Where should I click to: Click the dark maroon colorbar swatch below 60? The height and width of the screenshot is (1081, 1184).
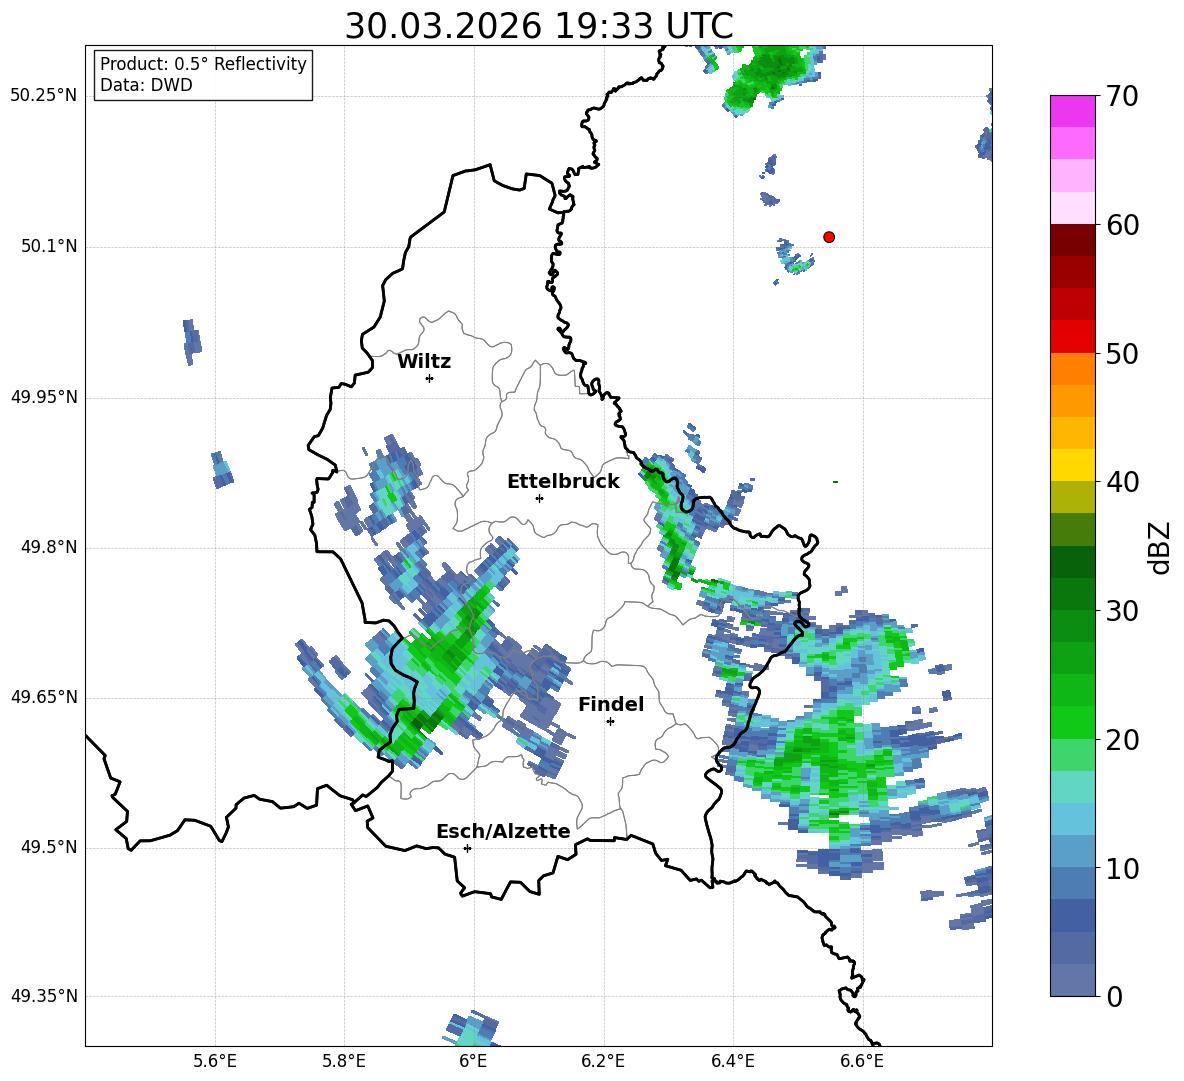[x=1072, y=240]
